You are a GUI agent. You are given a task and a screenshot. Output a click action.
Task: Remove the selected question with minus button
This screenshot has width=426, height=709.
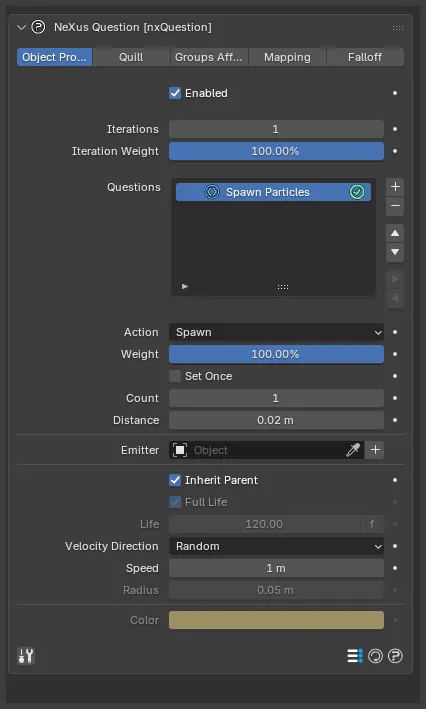click(x=395, y=206)
